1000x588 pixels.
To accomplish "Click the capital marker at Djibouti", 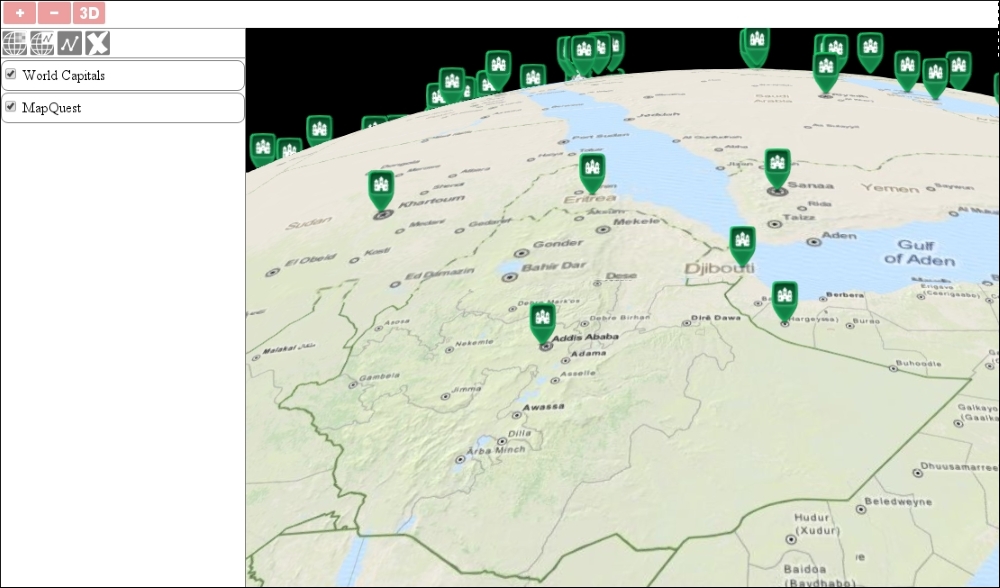I will 742,245.
